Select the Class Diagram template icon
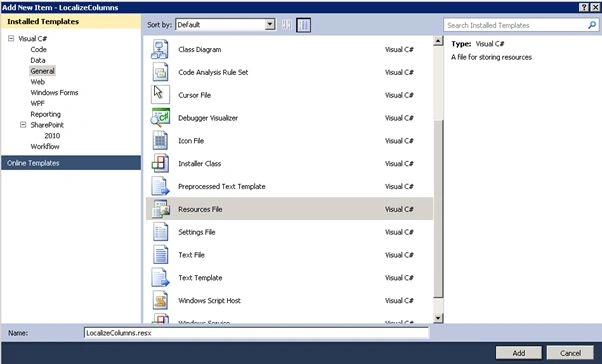Screen dimensions: 602x364 [160, 49]
